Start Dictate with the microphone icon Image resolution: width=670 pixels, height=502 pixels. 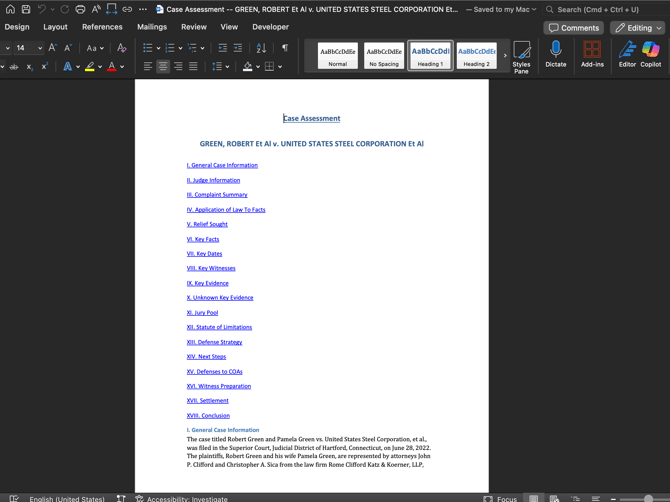point(555,54)
